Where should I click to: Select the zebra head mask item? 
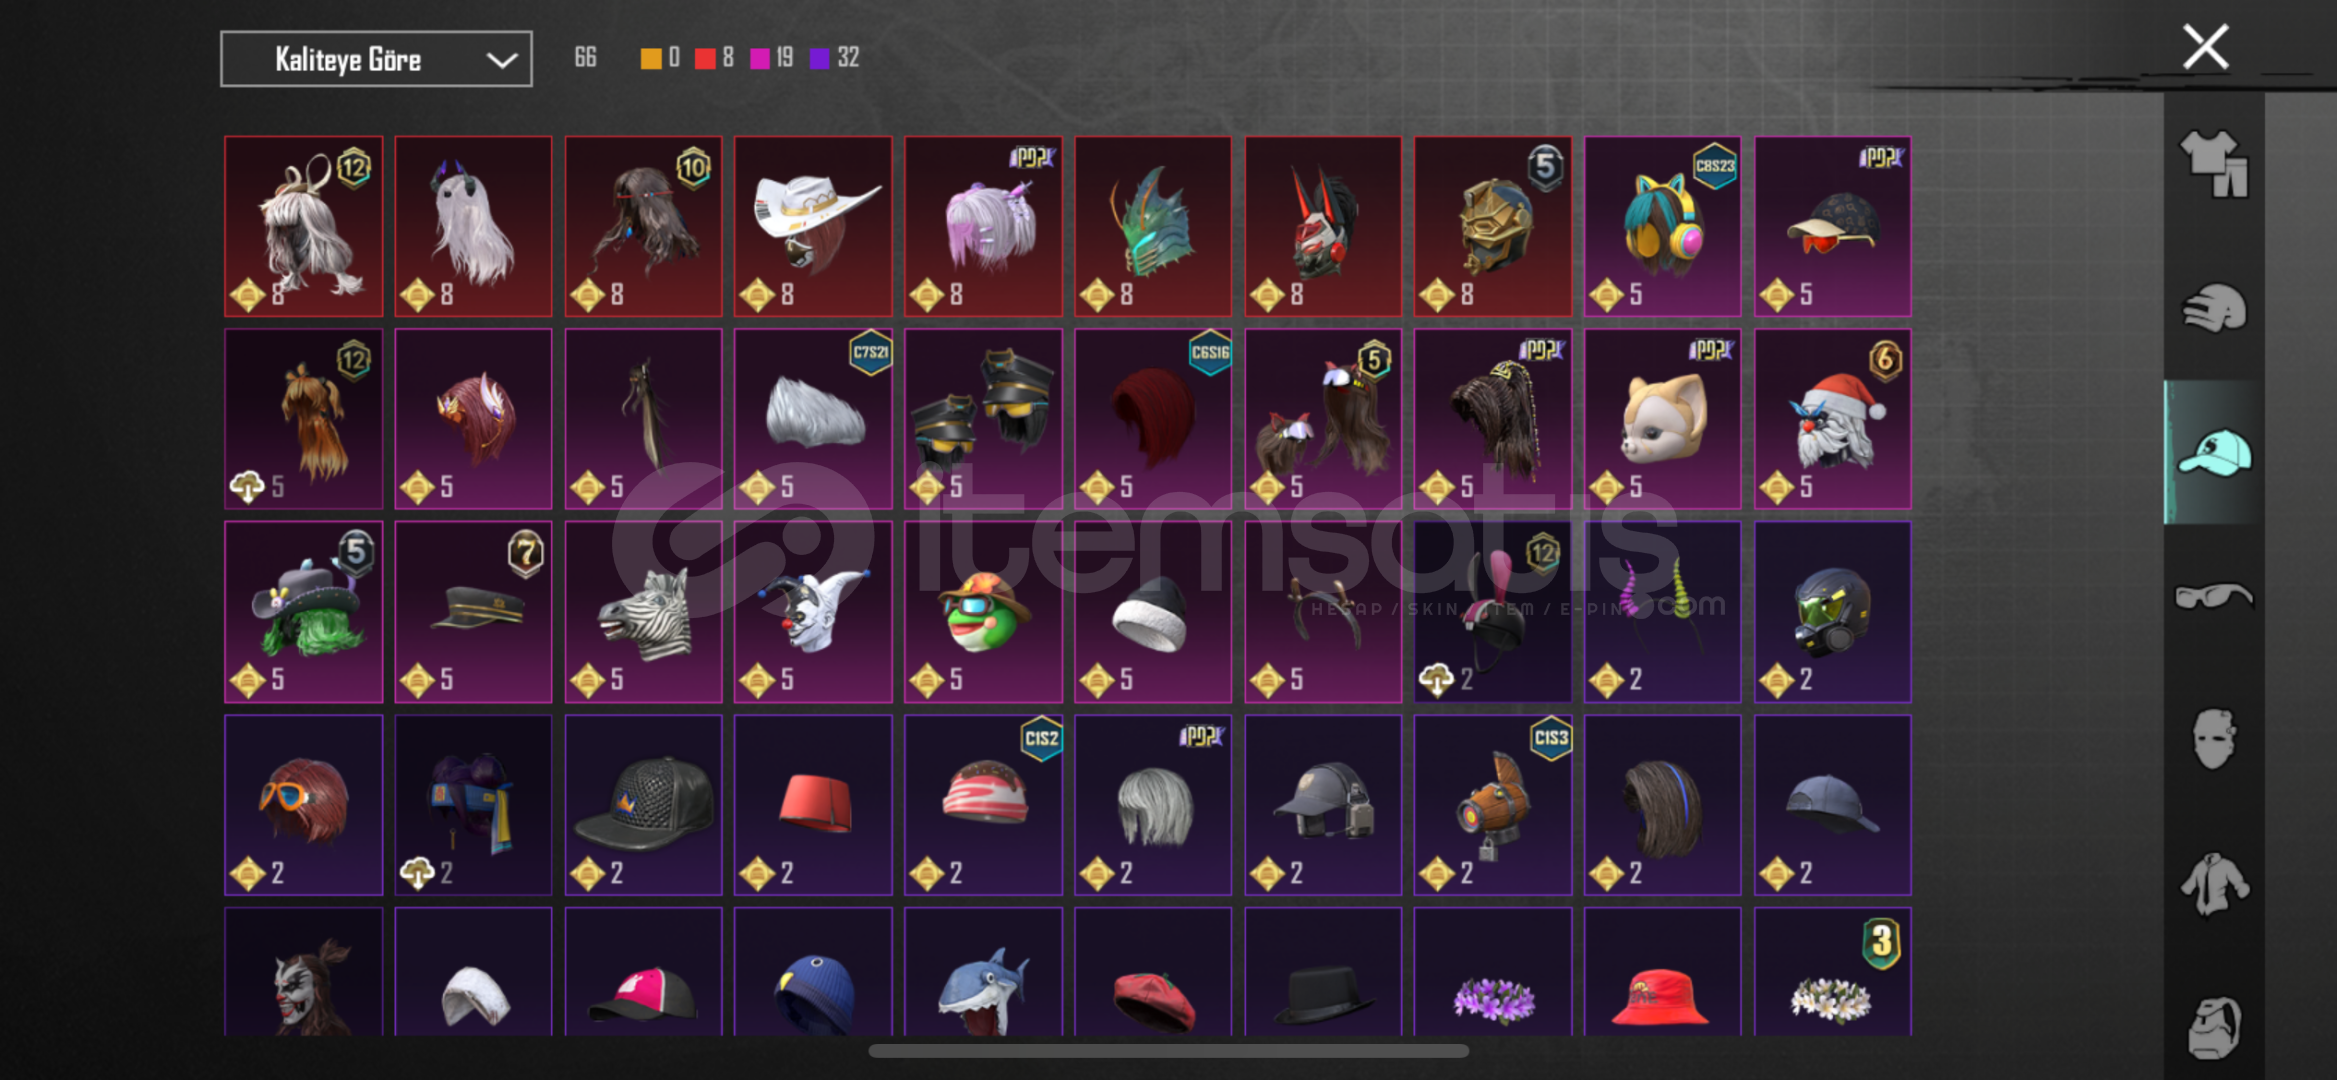pyautogui.click(x=643, y=612)
